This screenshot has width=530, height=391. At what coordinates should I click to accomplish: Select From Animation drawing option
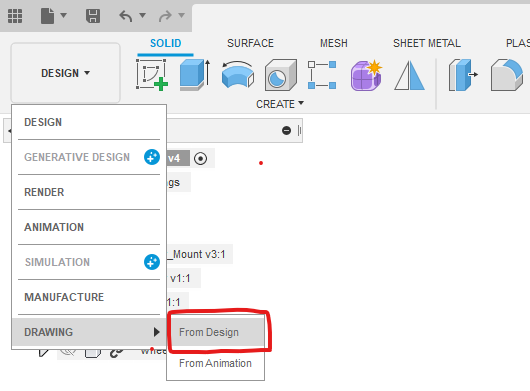[216, 363]
